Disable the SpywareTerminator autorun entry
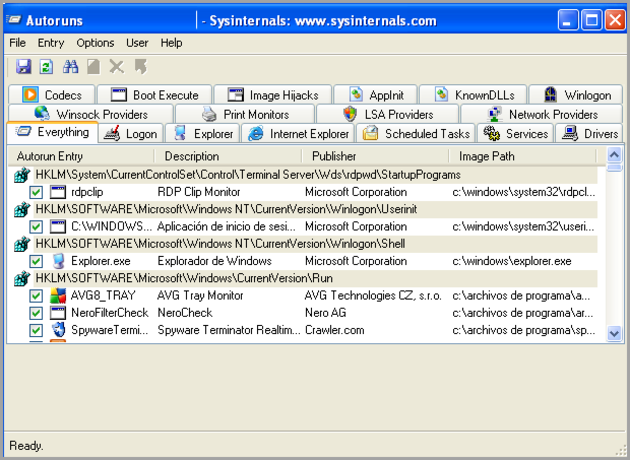 tap(36, 330)
